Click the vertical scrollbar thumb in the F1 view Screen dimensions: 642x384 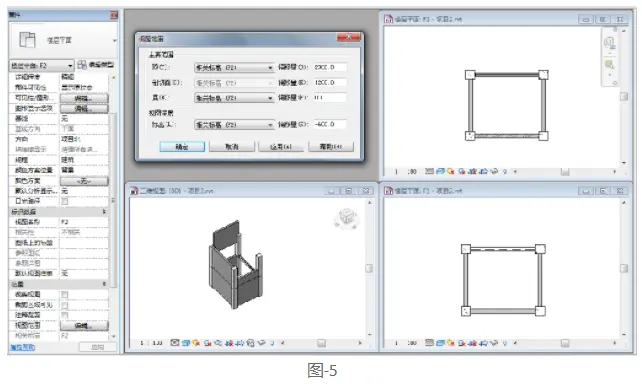(624, 268)
